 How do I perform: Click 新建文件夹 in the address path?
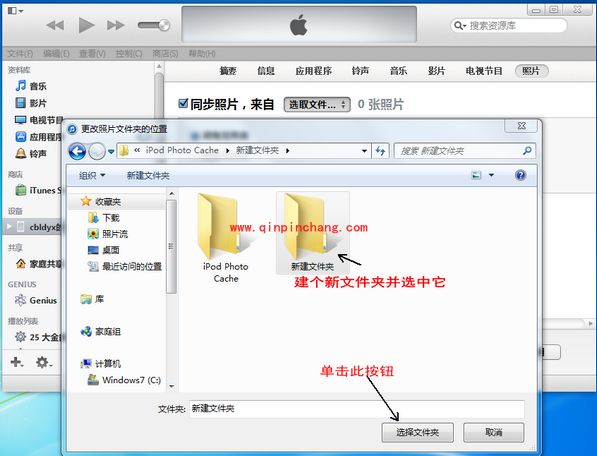point(257,150)
